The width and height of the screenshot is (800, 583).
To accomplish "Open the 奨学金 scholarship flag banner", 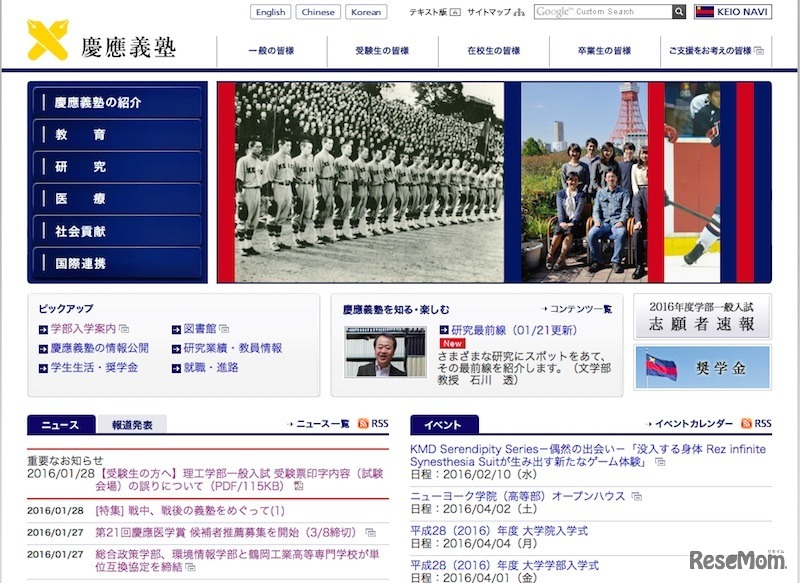I will [702, 368].
